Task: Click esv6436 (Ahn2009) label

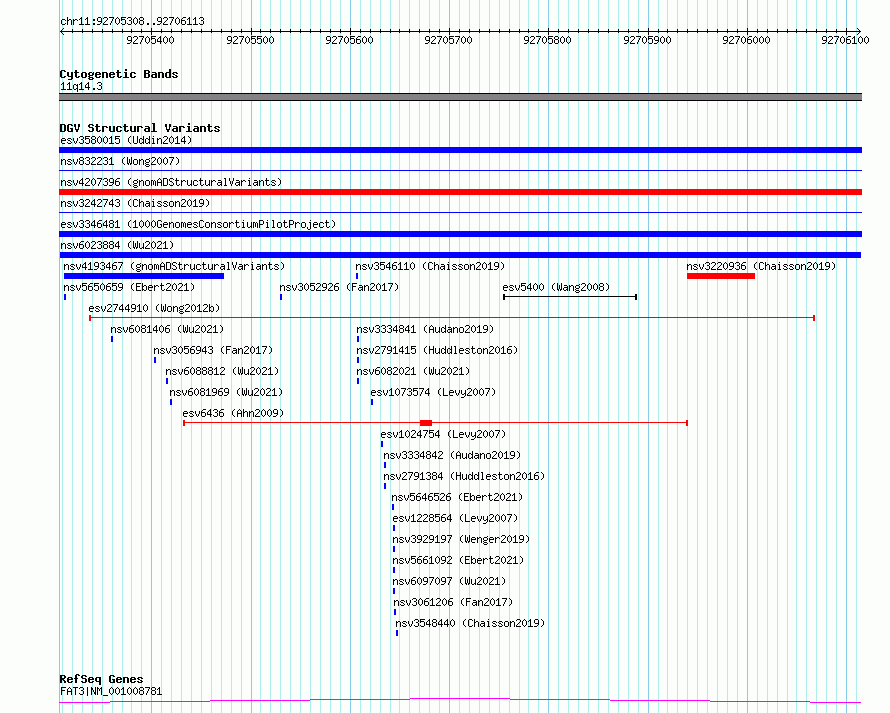Action: [233, 413]
